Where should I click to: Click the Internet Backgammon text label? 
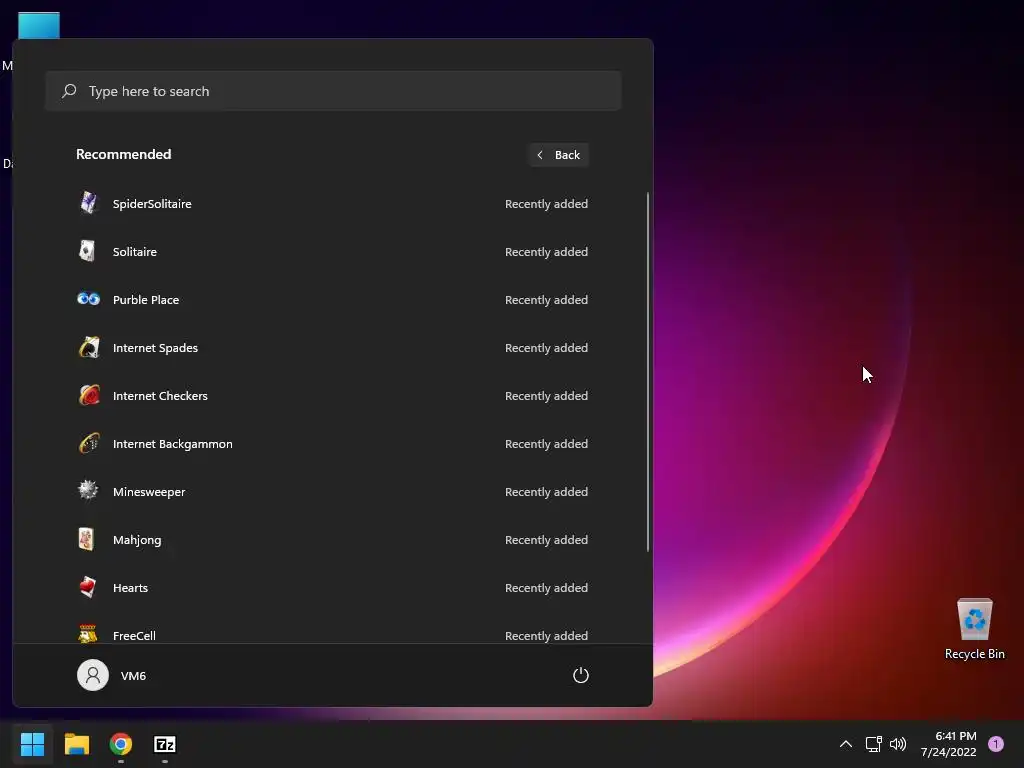[x=172, y=443]
